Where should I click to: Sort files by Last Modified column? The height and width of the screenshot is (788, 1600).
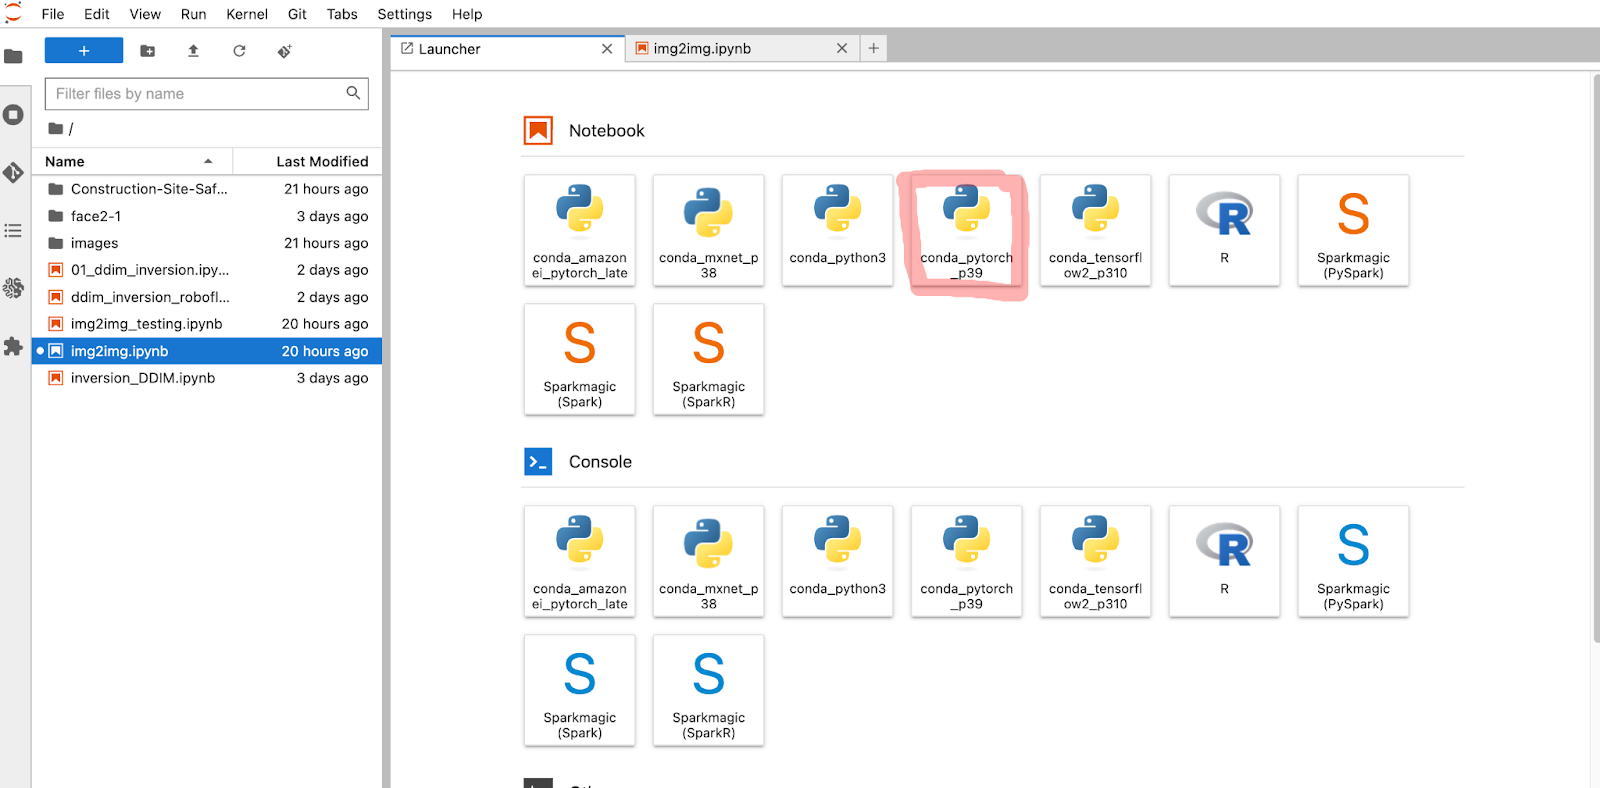click(307, 161)
